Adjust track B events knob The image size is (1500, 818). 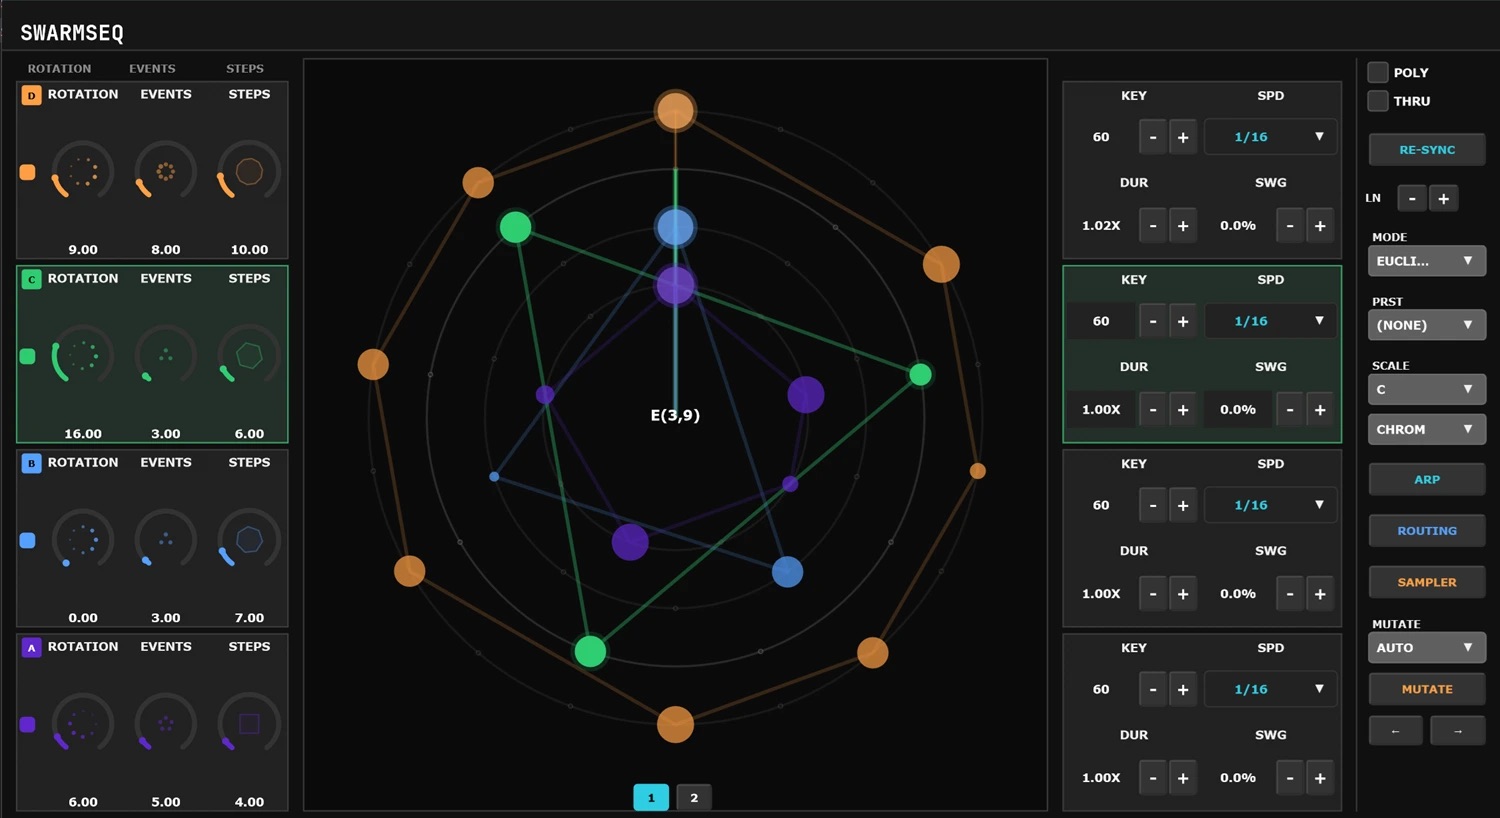166,540
